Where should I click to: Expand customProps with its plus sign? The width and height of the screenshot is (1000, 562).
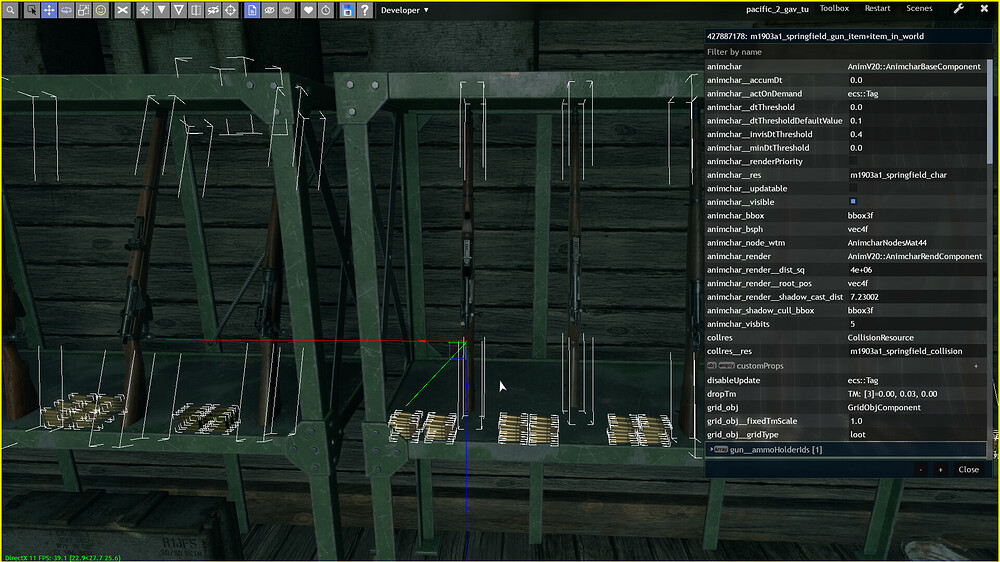[x=976, y=366]
